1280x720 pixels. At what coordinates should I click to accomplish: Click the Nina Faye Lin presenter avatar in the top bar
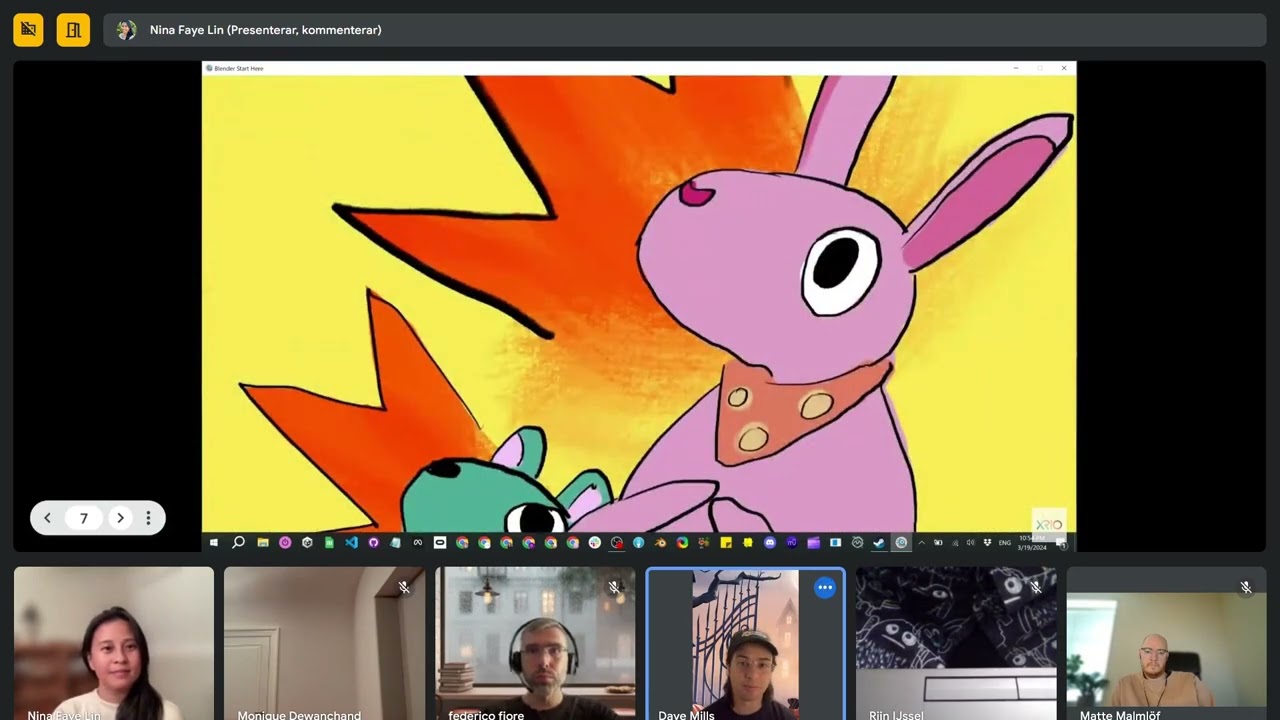coord(126,30)
